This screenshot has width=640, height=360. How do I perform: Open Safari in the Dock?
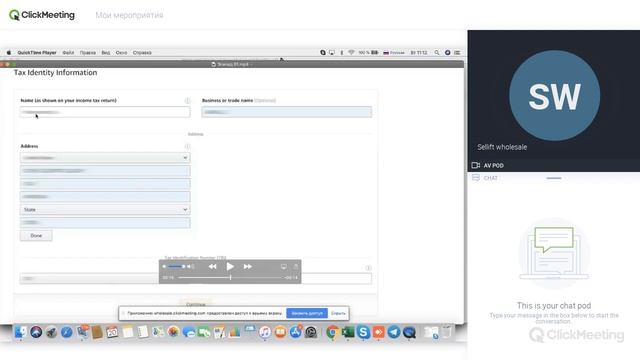coord(67,332)
